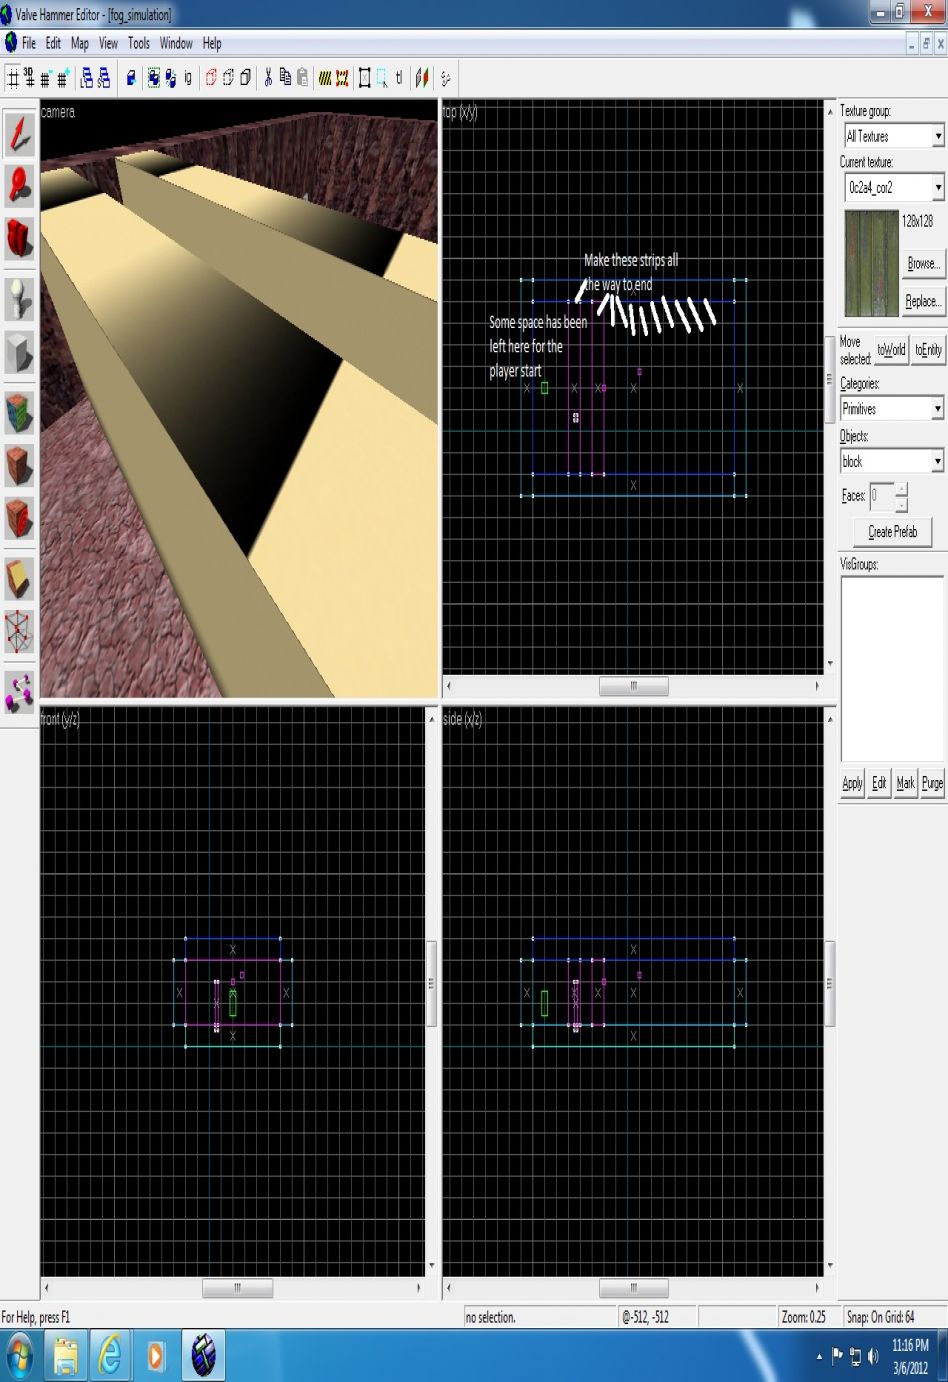This screenshot has height=1382, width=948.
Task: Open the Categories Primitives dropdown
Action: 937,409
